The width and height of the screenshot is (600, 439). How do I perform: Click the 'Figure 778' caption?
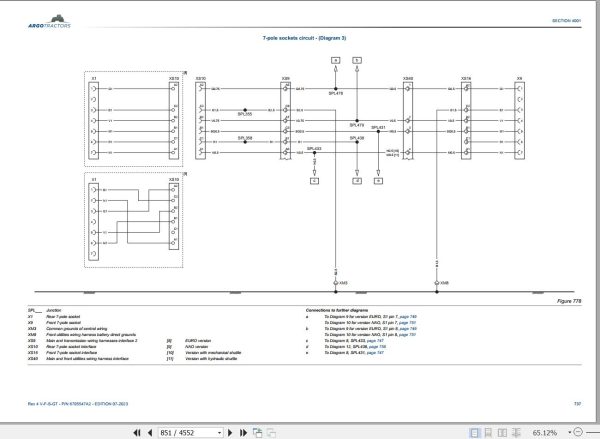point(569,301)
